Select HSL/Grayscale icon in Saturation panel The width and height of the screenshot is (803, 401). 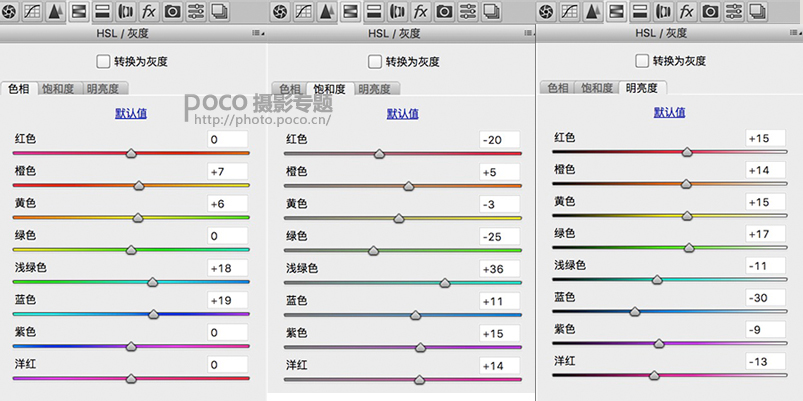pyautogui.click(x=350, y=11)
